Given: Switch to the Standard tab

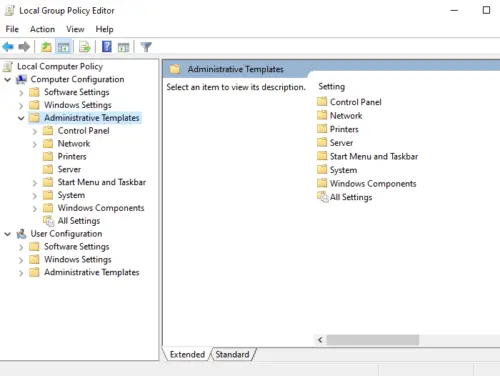Looking at the screenshot, I should pyautogui.click(x=232, y=354).
